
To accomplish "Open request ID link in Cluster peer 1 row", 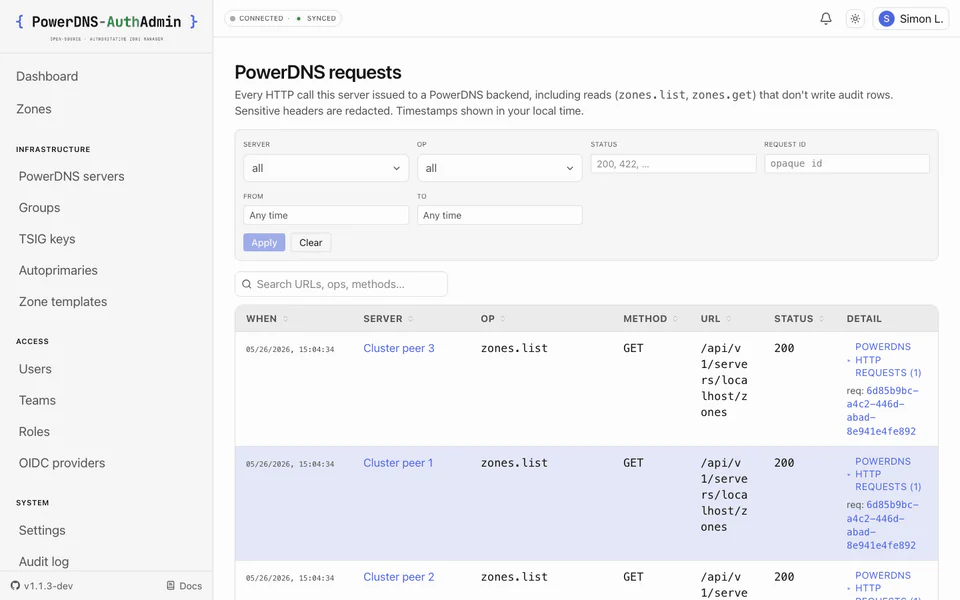I will pyautogui.click(x=882, y=525).
